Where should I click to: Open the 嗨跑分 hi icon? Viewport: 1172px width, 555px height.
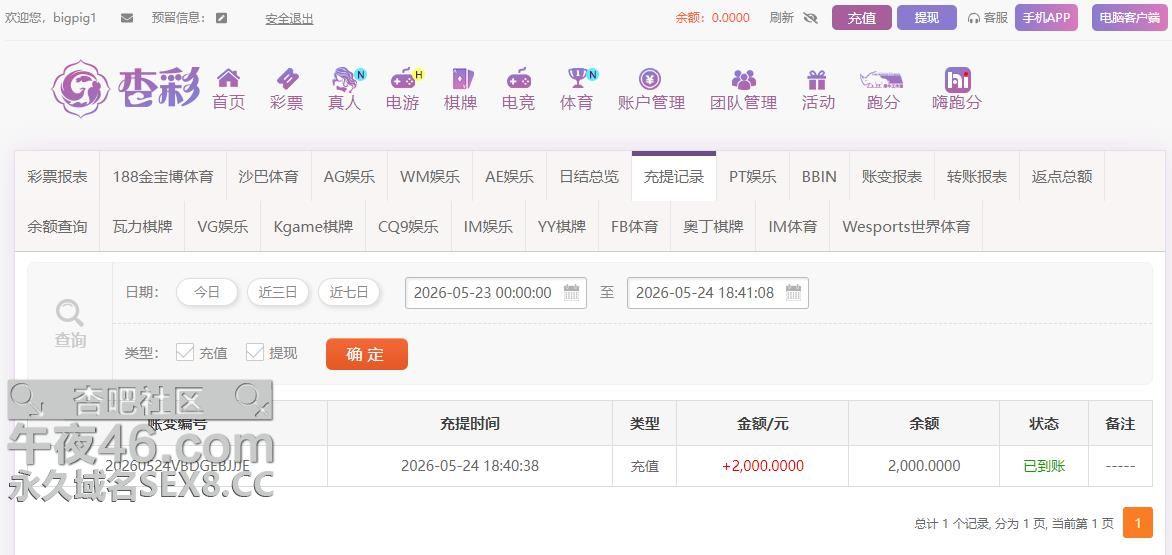(x=957, y=79)
